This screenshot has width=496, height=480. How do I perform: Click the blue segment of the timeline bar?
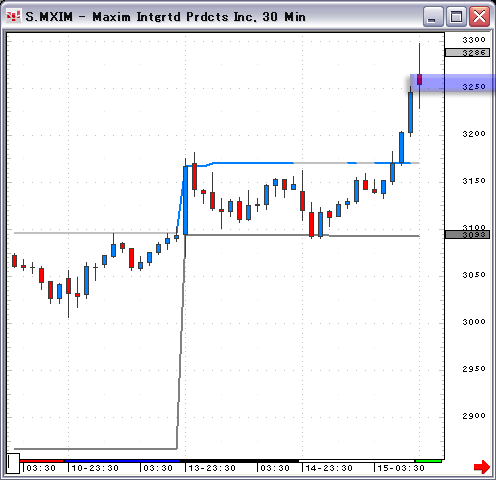[122, 461]
